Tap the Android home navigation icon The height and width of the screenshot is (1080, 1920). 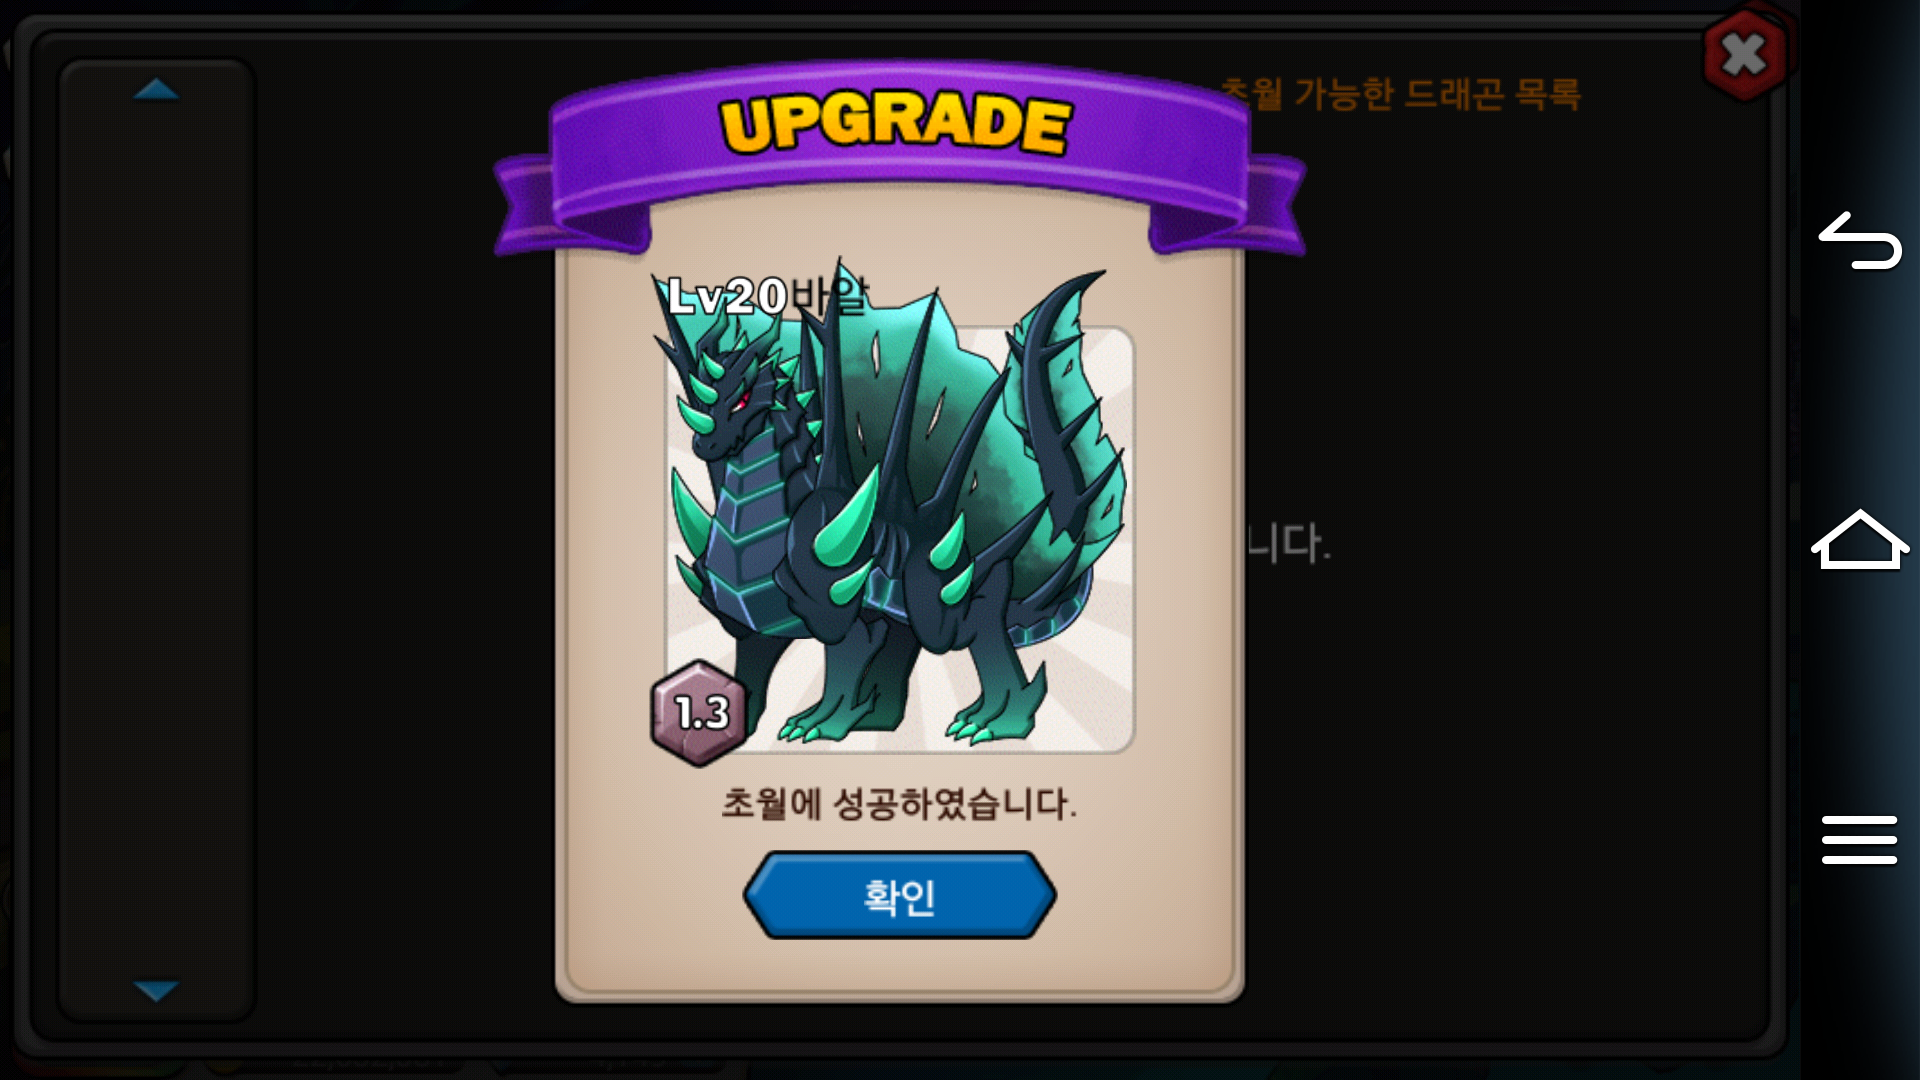(1860, 540)
